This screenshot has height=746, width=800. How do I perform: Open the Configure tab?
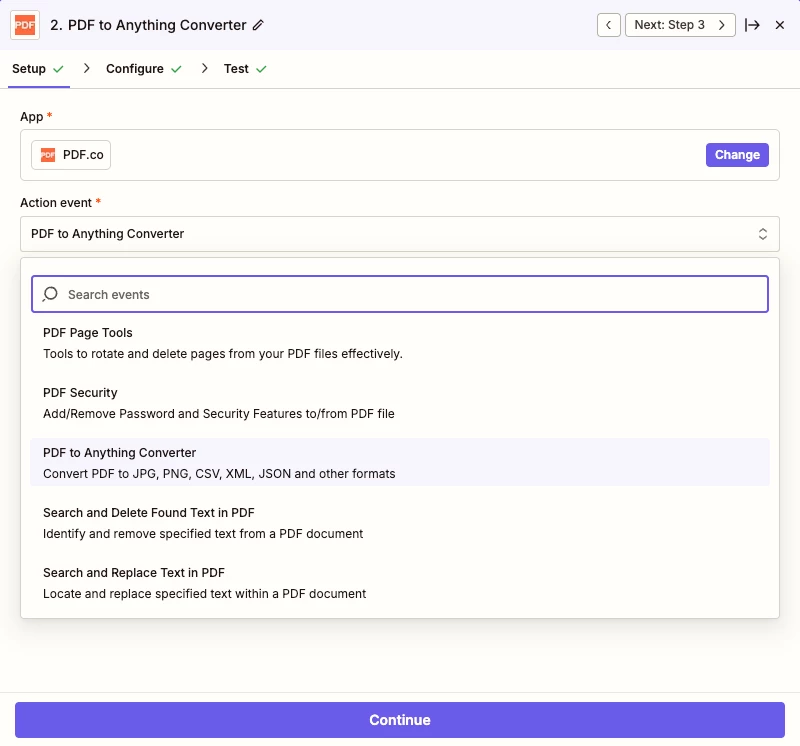click(x=143, y=69)
